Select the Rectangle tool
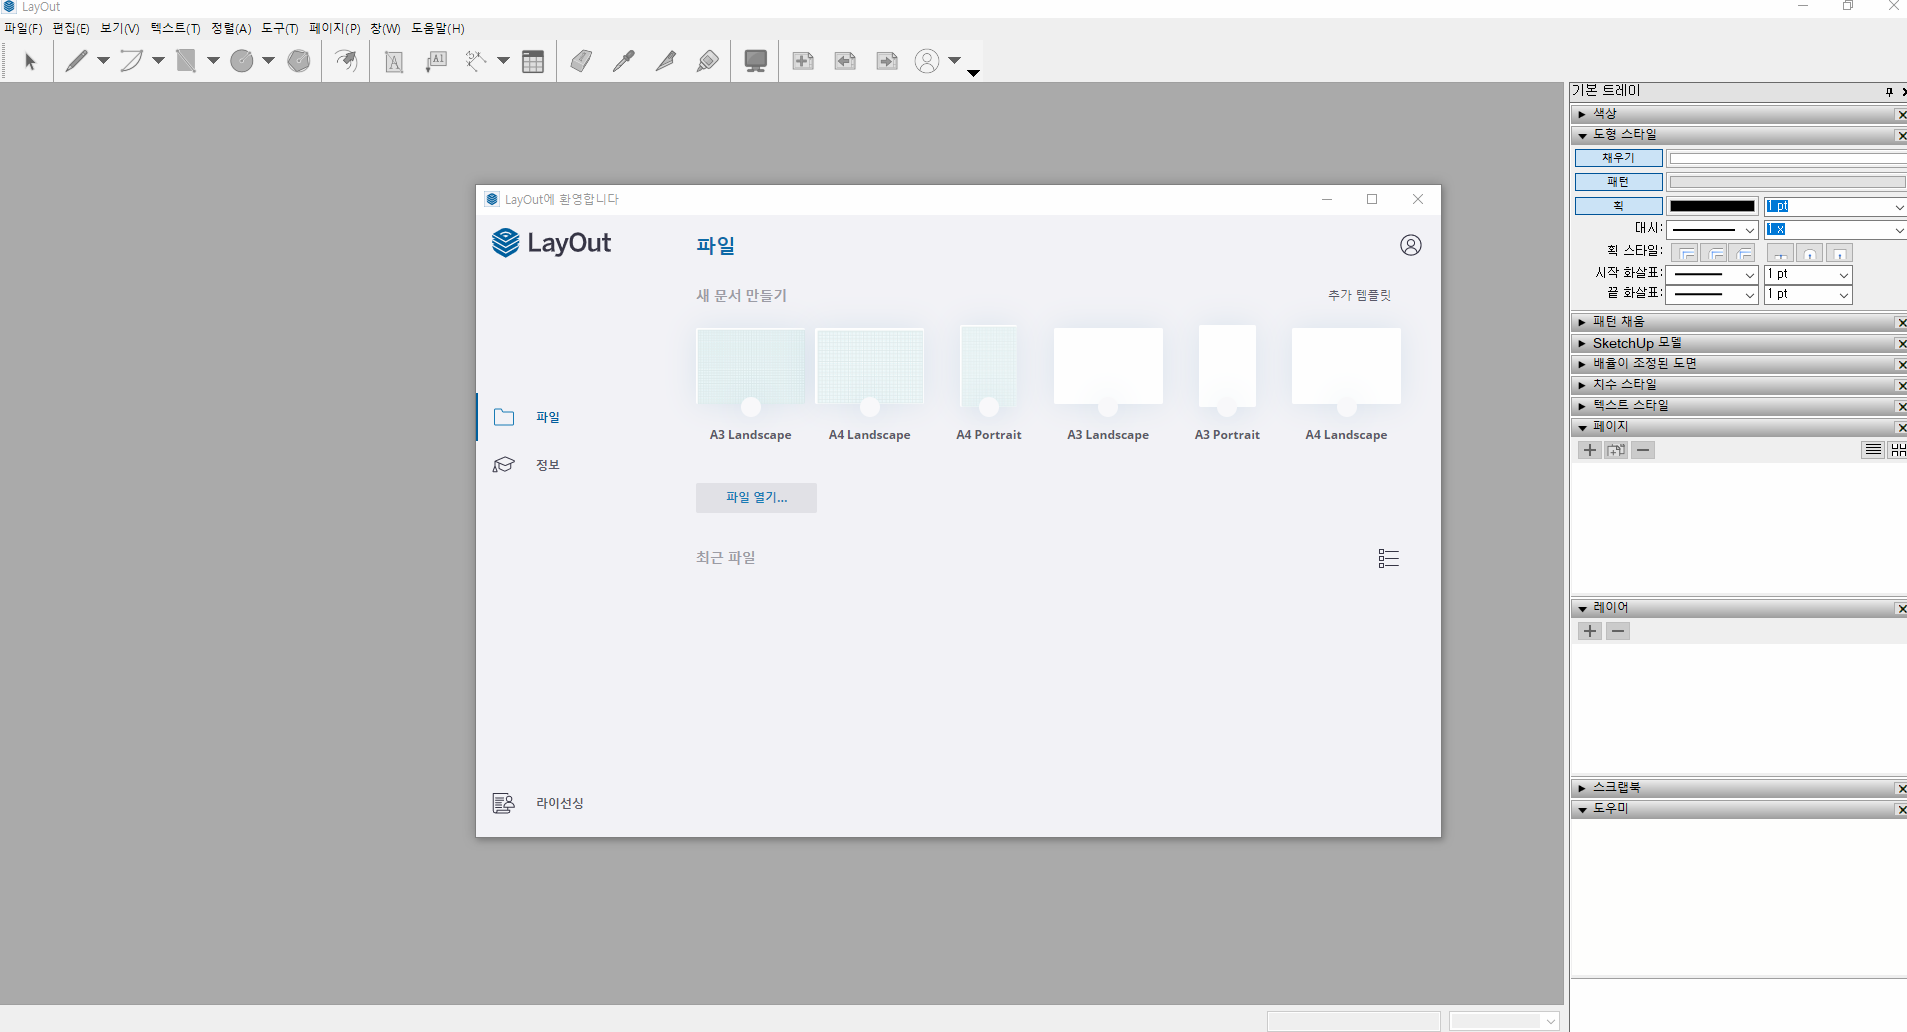Viewport: 1907px width, 1032px height. point(186,62)
